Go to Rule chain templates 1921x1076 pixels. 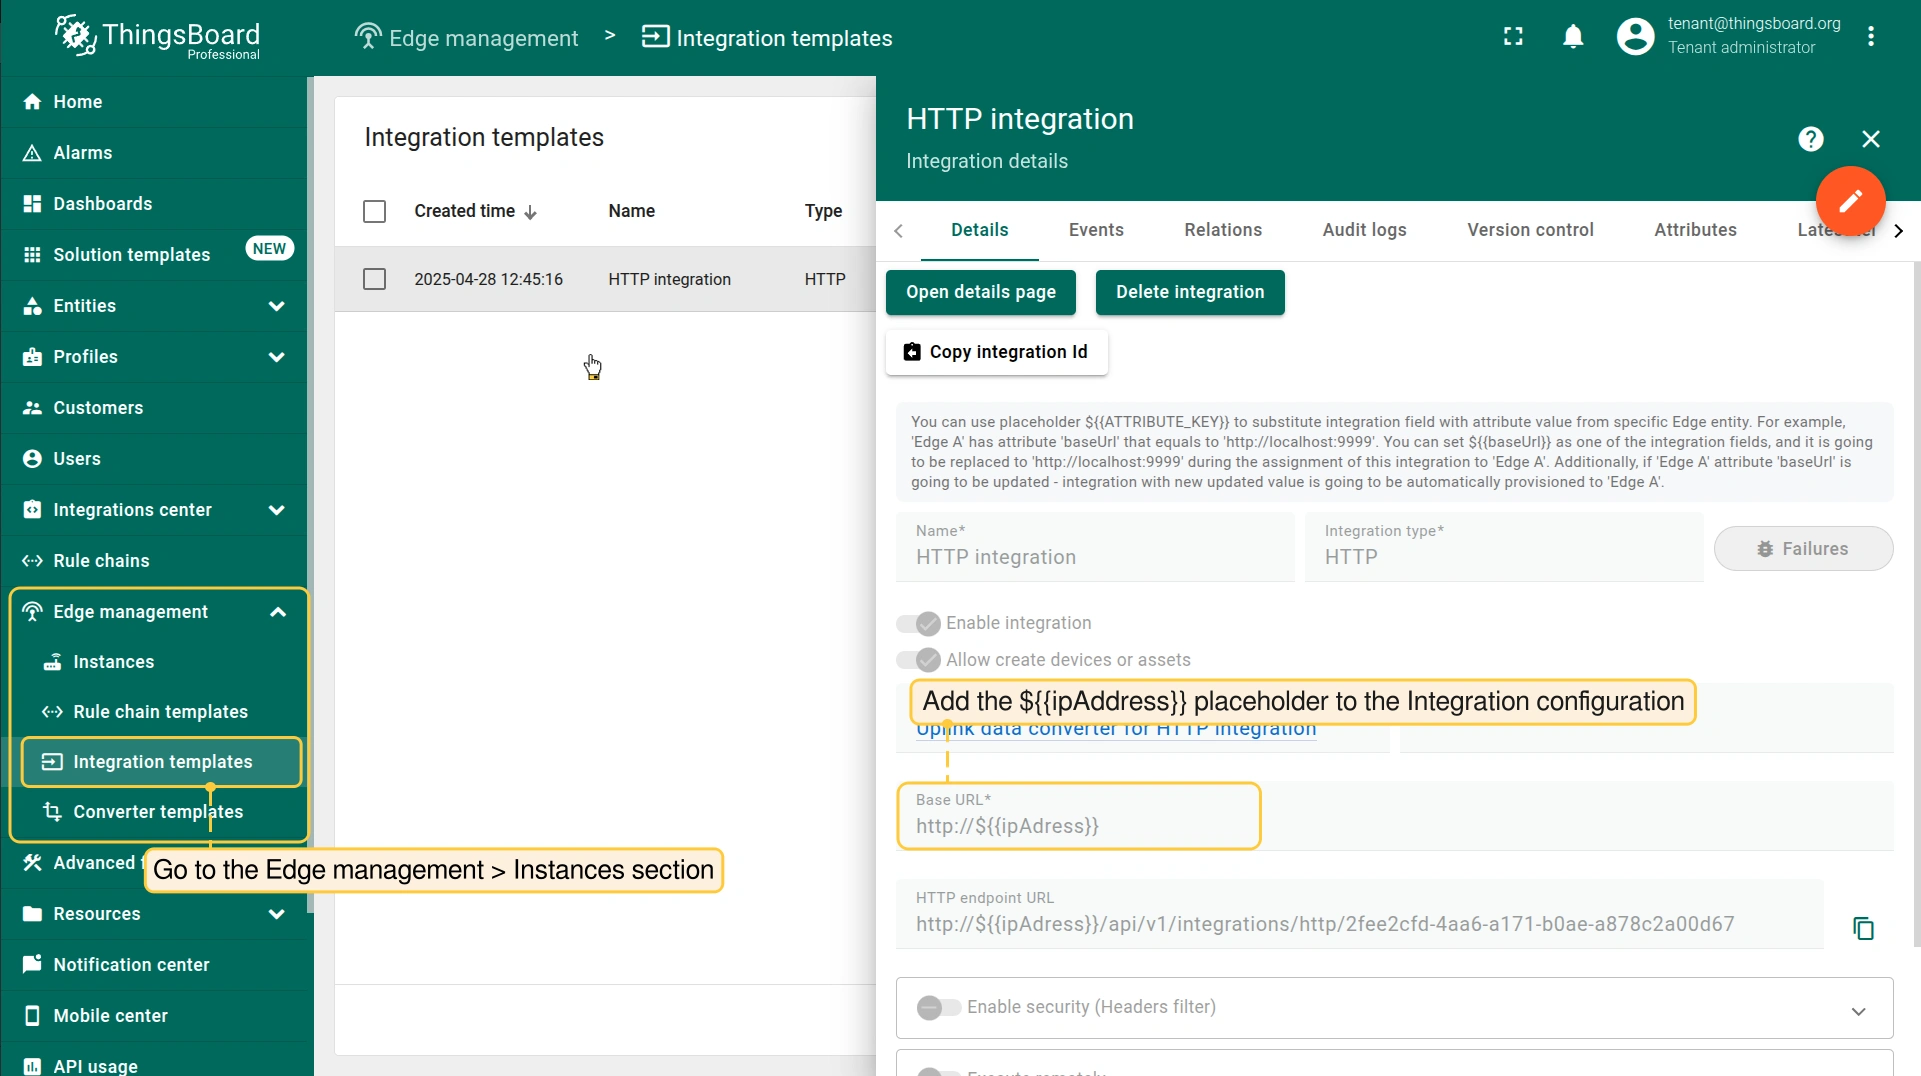pos(160,712)
